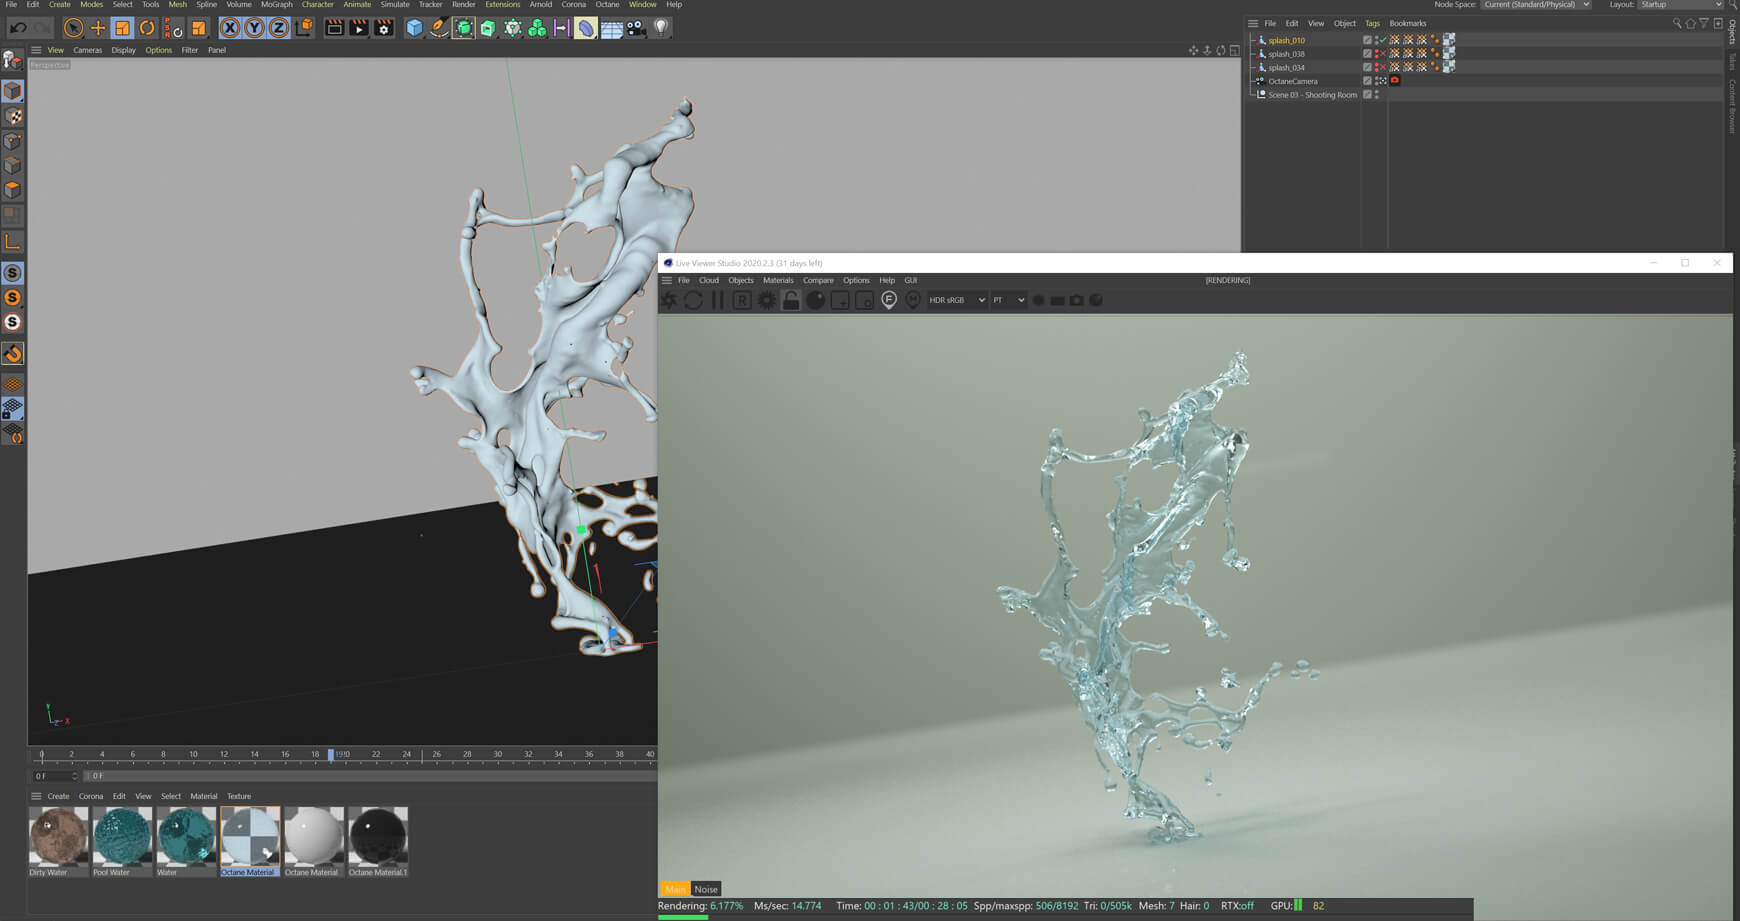
Task: Open Object Manager hamburger menu
Action: (1252, 23)
